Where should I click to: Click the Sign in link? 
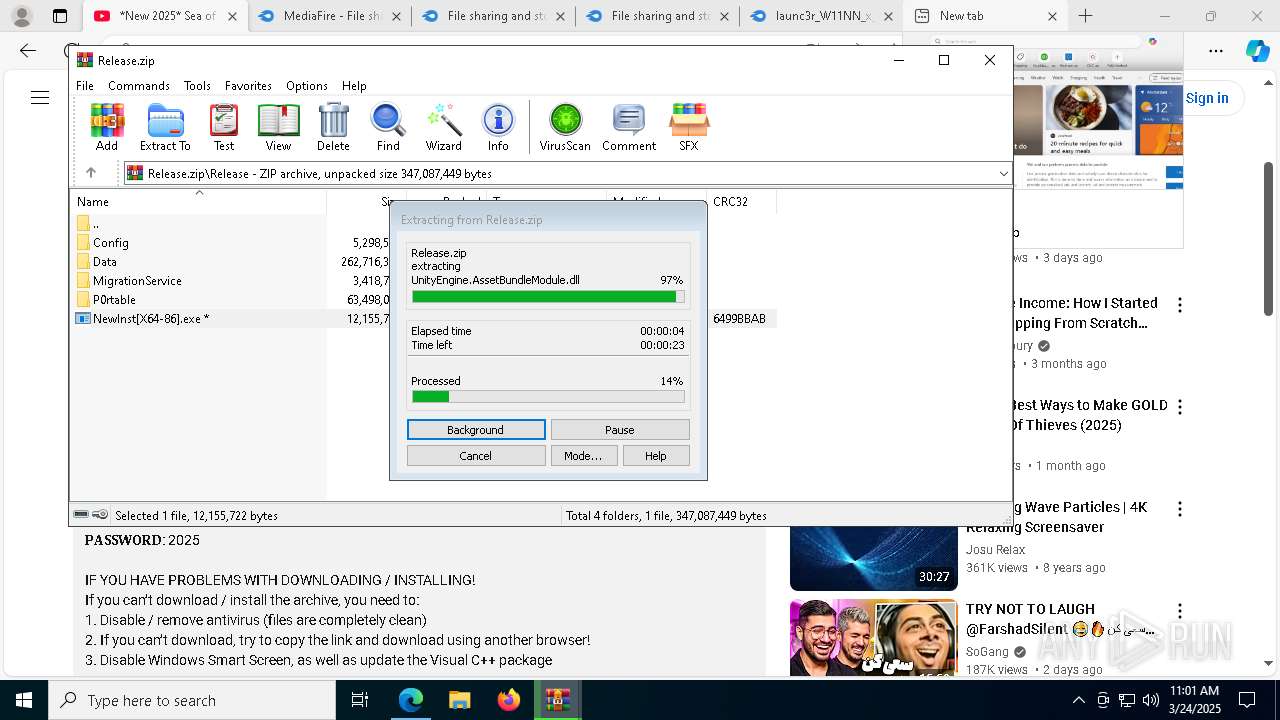pyautogui.click(x=1207, y=98)
